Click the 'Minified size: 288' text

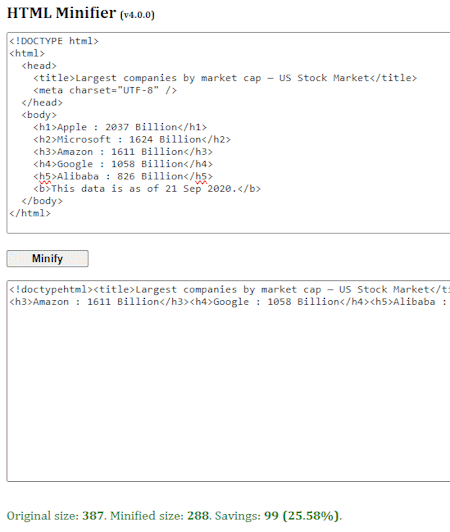159,516
